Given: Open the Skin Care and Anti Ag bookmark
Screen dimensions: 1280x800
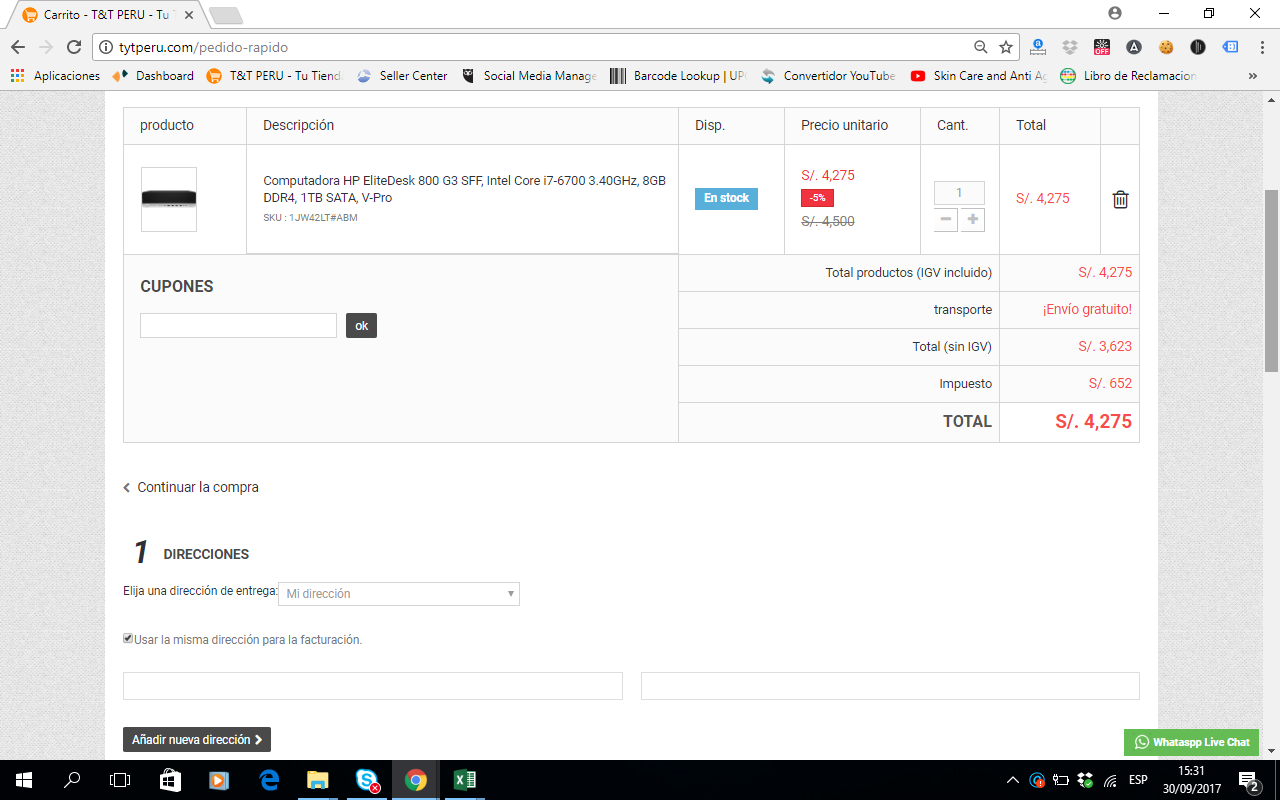Looking at the screenshot, I should [x=978, y=76].
